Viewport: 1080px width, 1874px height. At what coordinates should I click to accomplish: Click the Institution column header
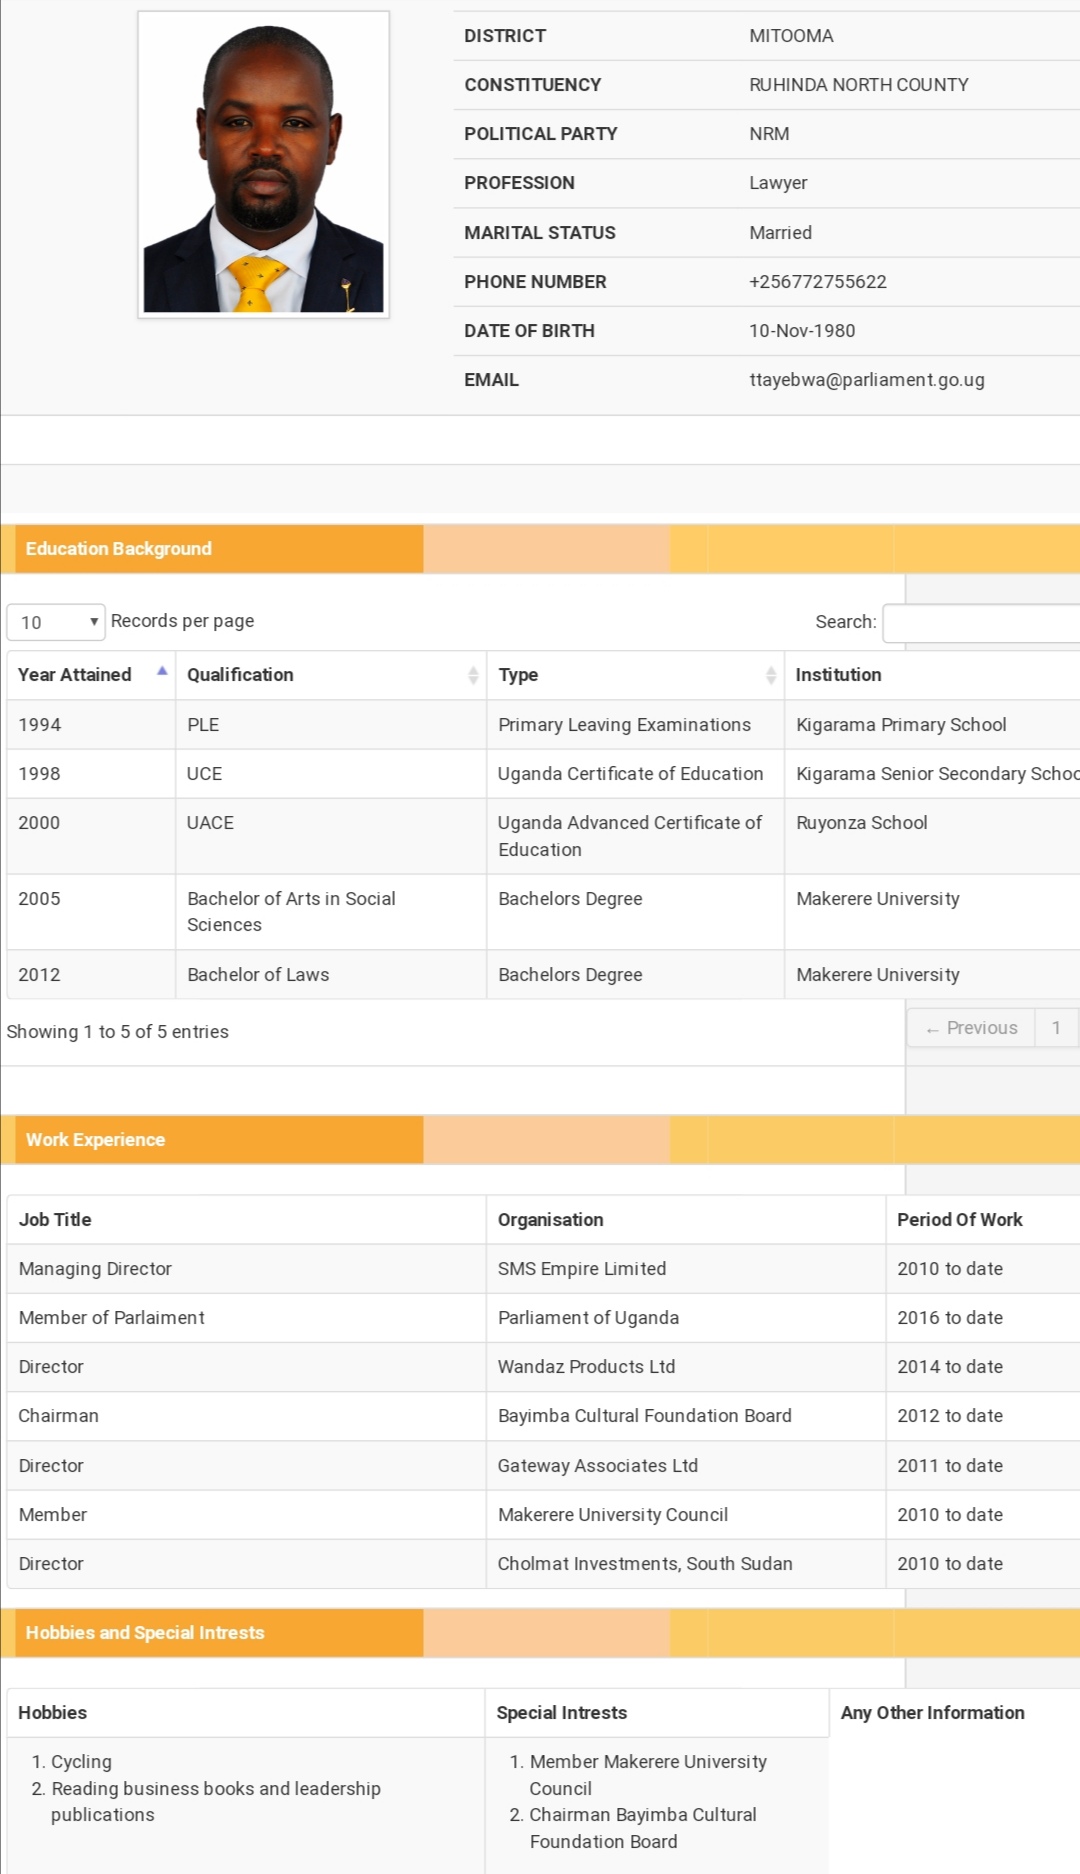pyautogui.click(x=932, y=675)
